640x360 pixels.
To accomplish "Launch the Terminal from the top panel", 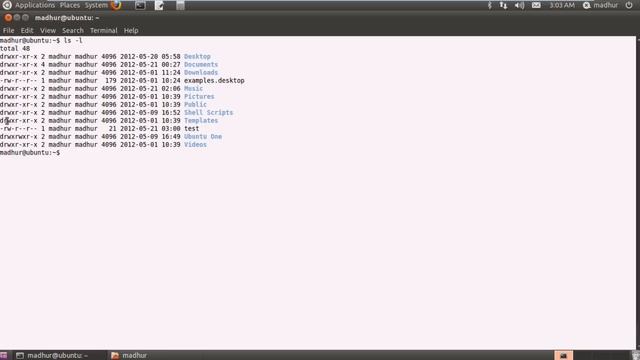I will tap(140, 5).
